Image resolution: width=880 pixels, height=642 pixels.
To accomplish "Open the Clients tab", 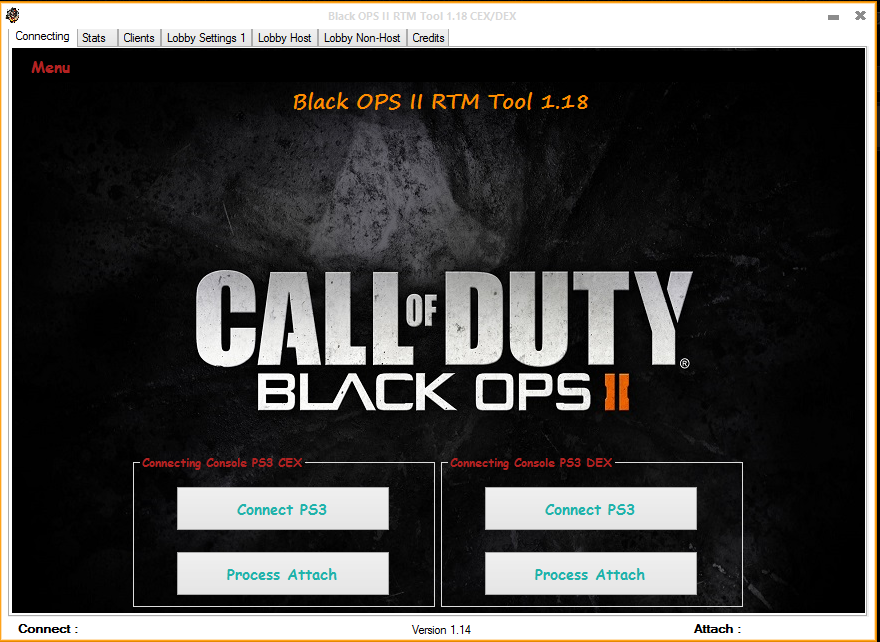I will coord(139,38).
